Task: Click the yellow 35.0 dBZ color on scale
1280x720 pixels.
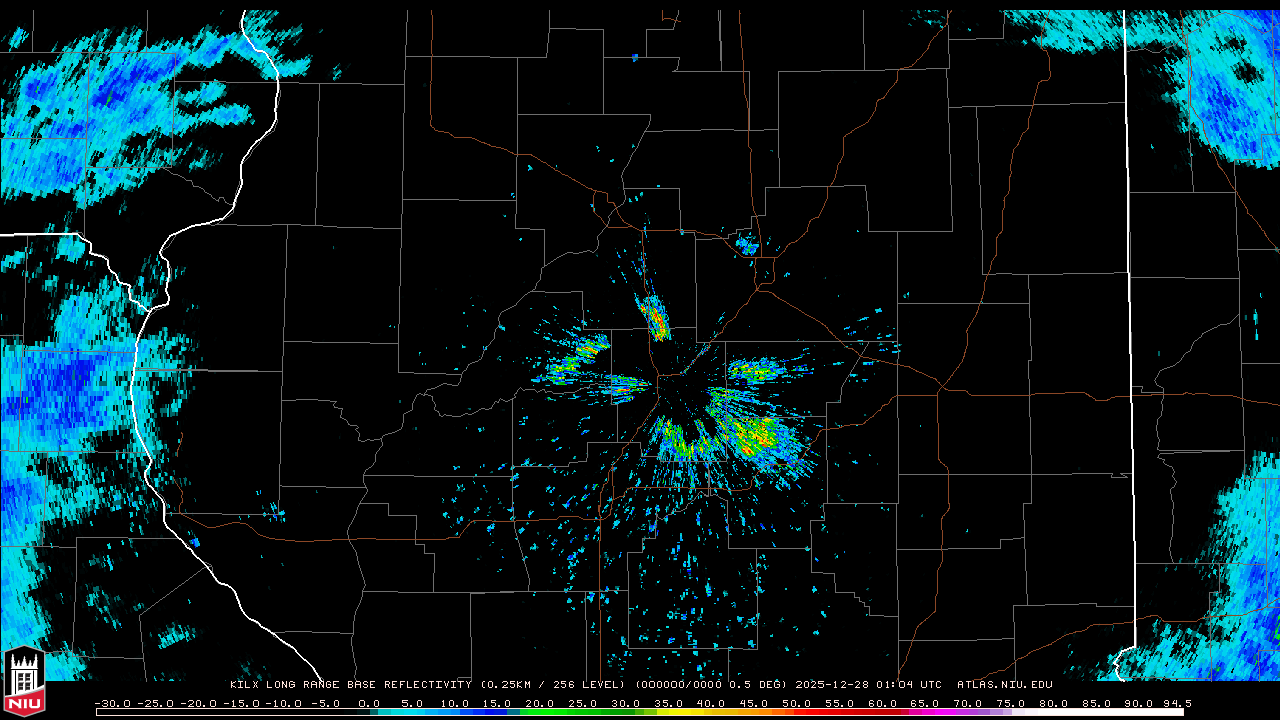Action: (668, 712)
